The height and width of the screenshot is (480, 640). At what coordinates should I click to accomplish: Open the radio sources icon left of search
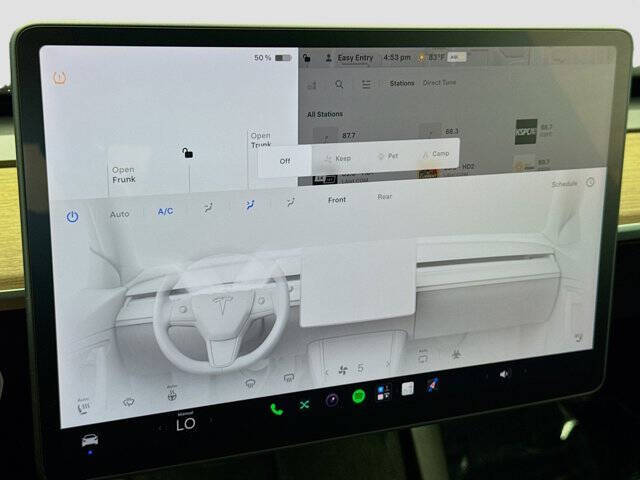[312, 85]
